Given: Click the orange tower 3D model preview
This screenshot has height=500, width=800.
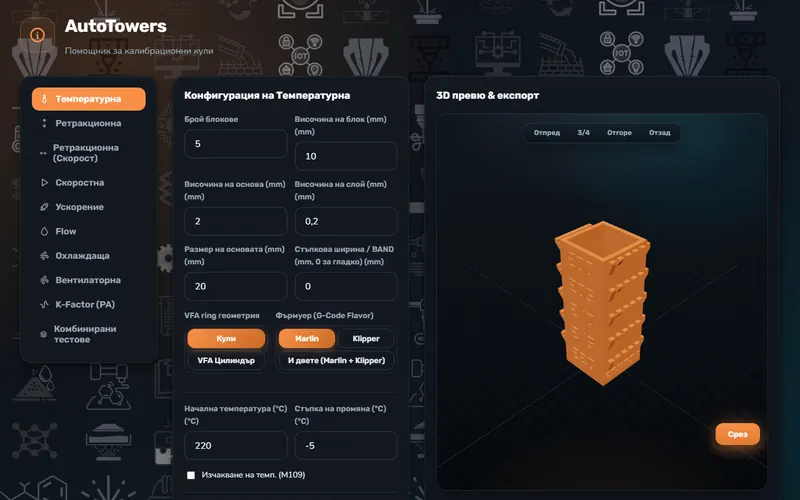Looking at the screenshot, I should (602, 303).
